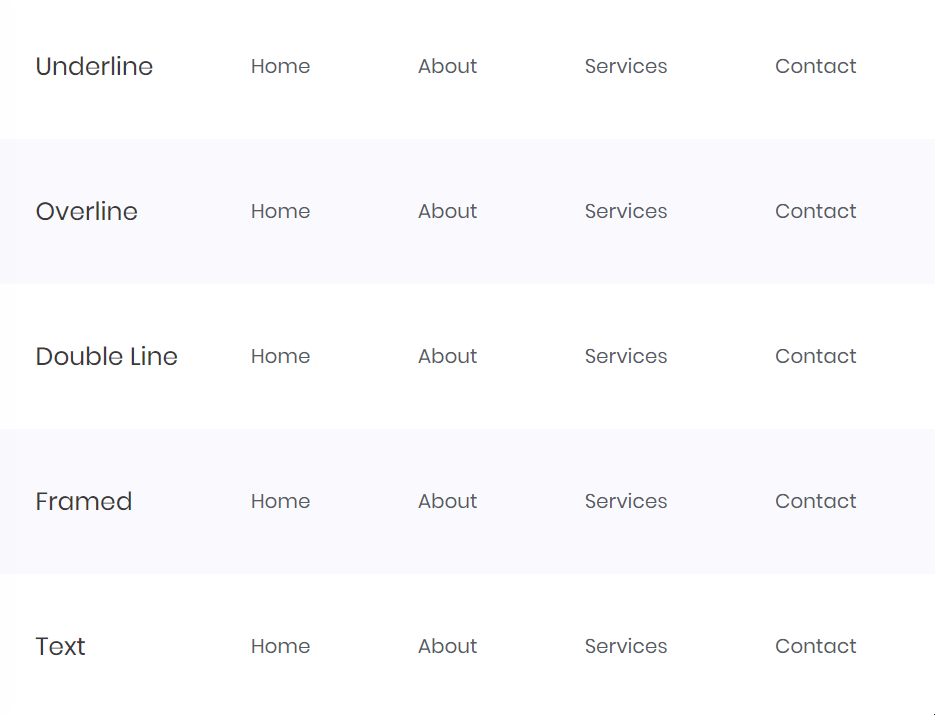Click Home in the Framed navbar

click(280, 501)
